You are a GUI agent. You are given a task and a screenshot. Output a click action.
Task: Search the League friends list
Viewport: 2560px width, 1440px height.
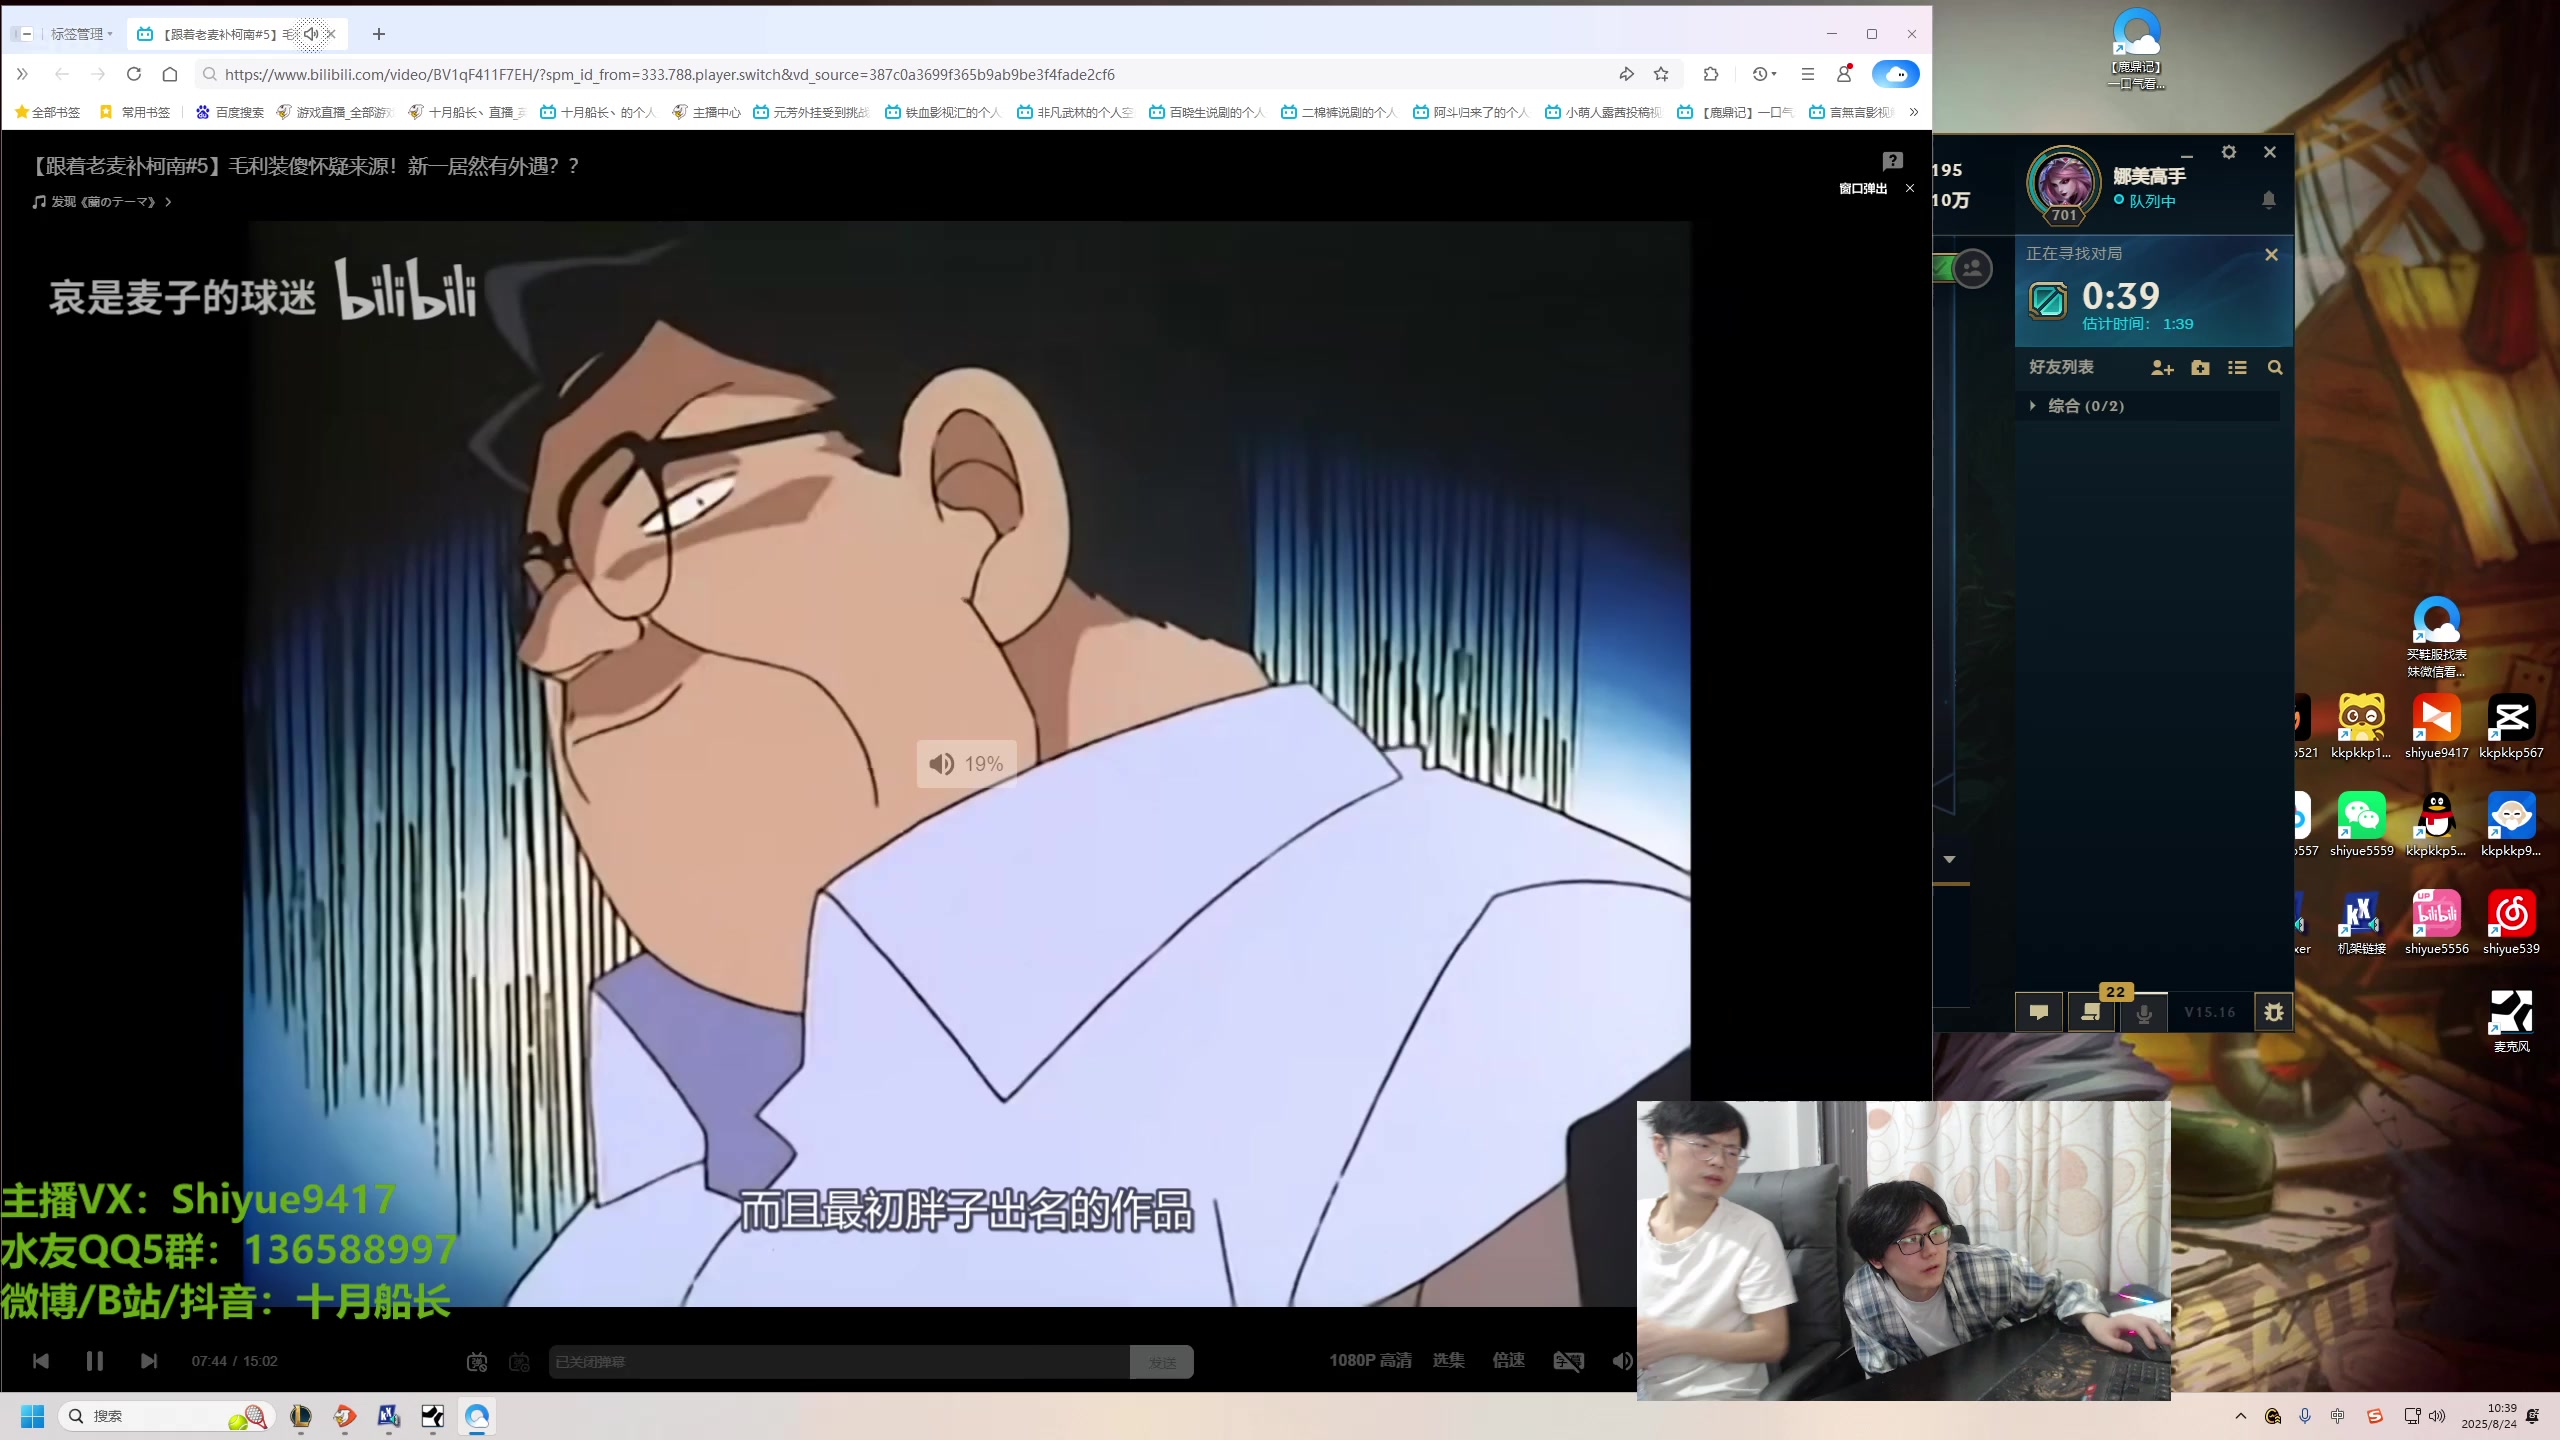(x=2275, y=368)
